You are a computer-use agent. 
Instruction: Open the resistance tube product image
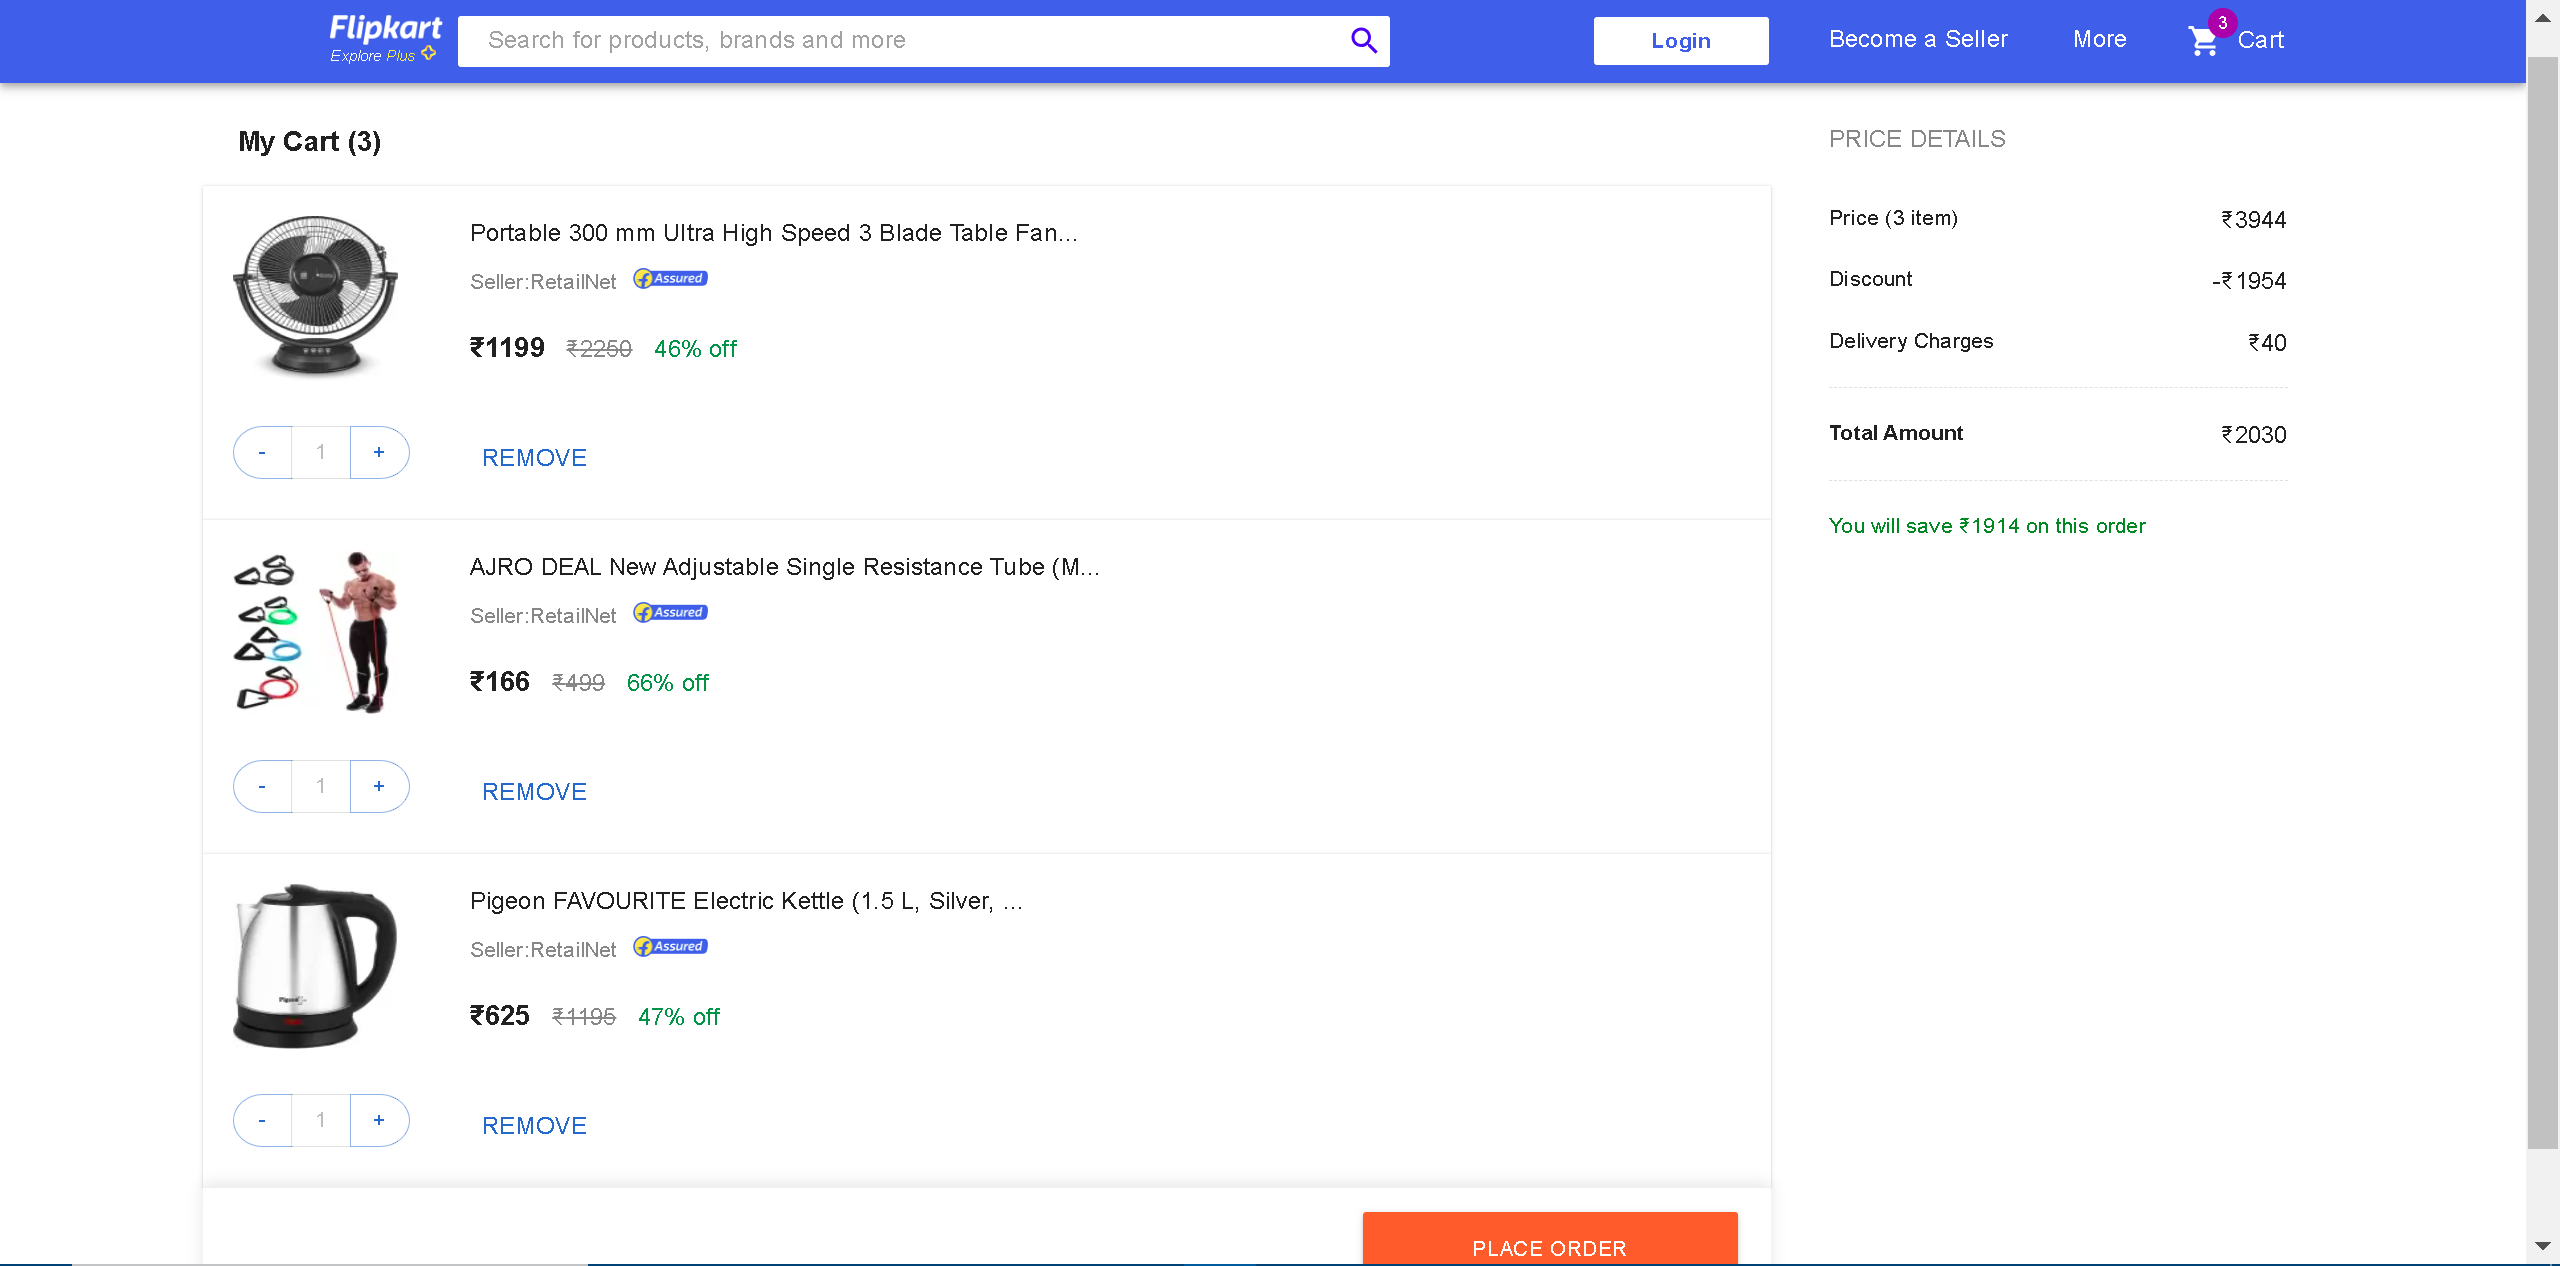(315, 632)
